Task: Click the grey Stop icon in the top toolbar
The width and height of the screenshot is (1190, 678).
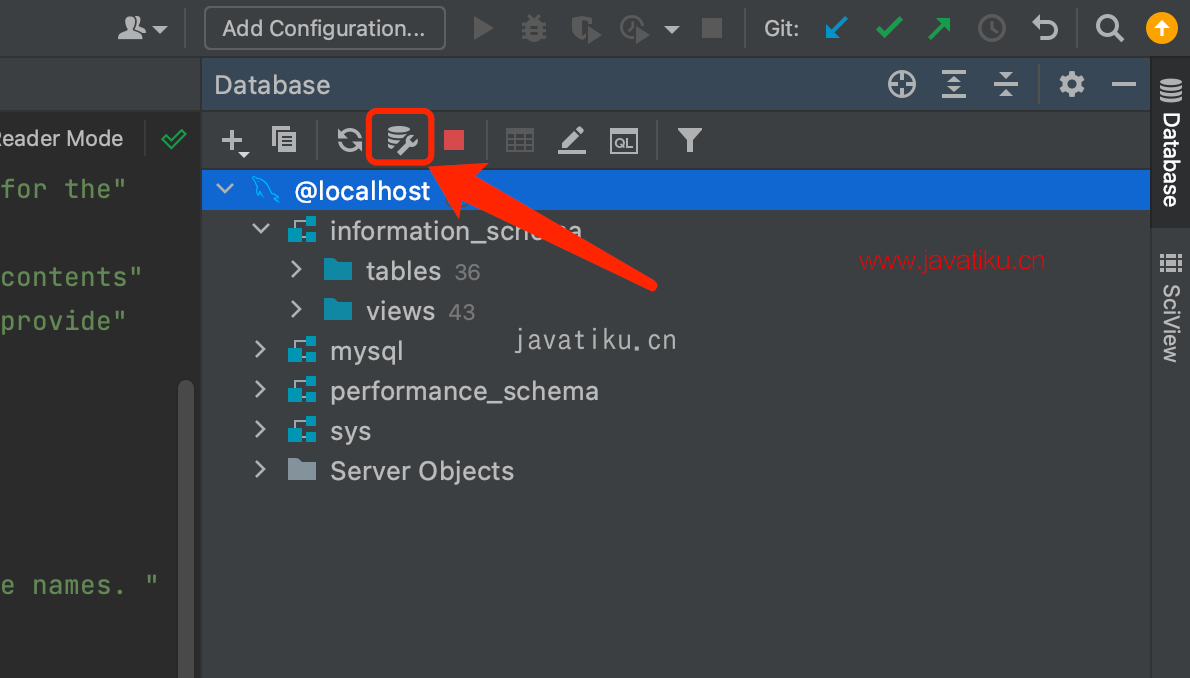Action: (x=712, y=29)
